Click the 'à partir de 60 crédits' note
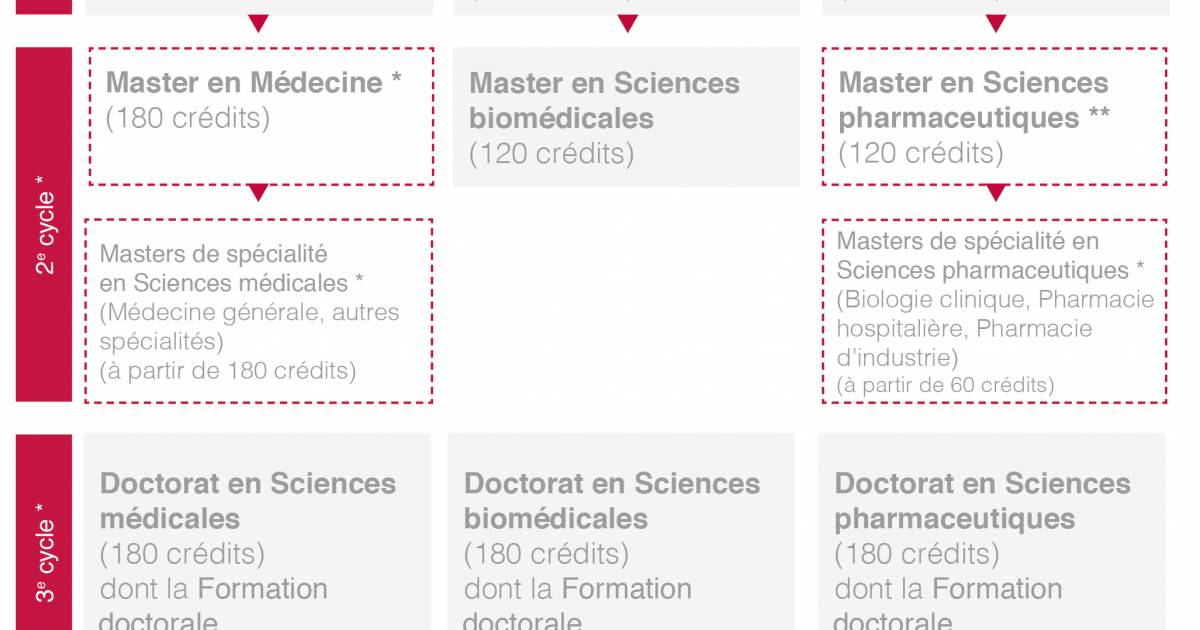The image size is (1200, 630). (x=945, y=385)
